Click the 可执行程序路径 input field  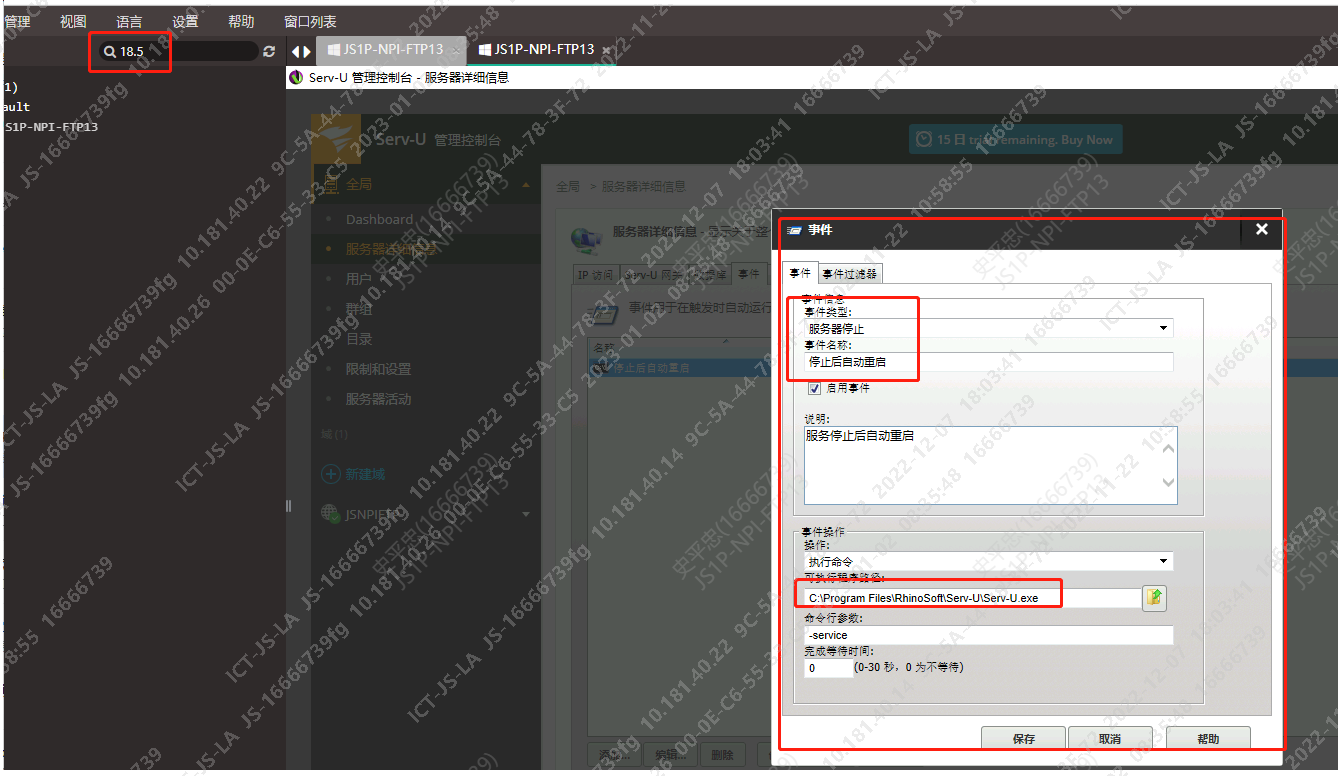[x=972, y=598]
